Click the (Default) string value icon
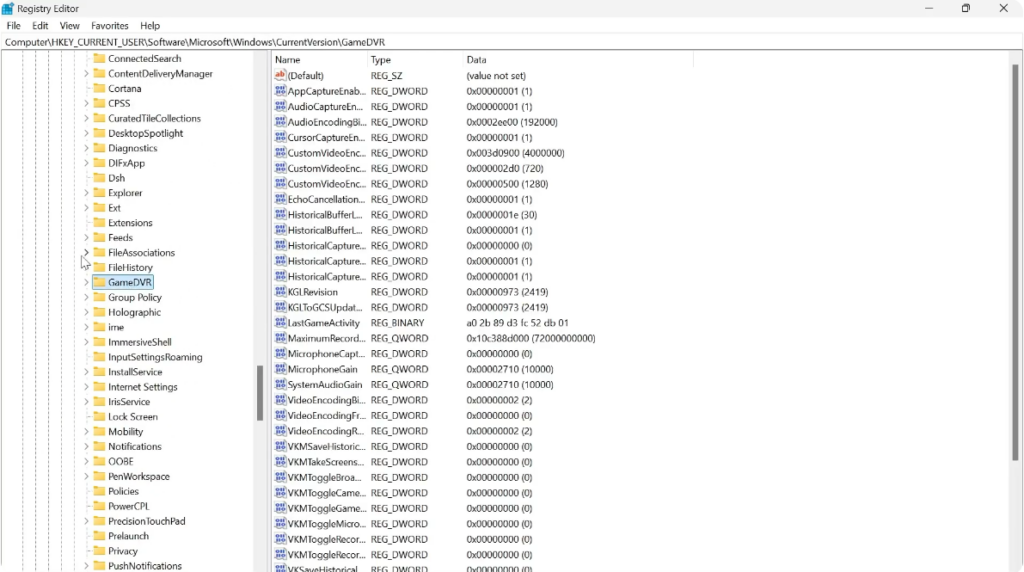Viewport: 1024px width, 572px height. pyautogui.click(x=280, y=76)
